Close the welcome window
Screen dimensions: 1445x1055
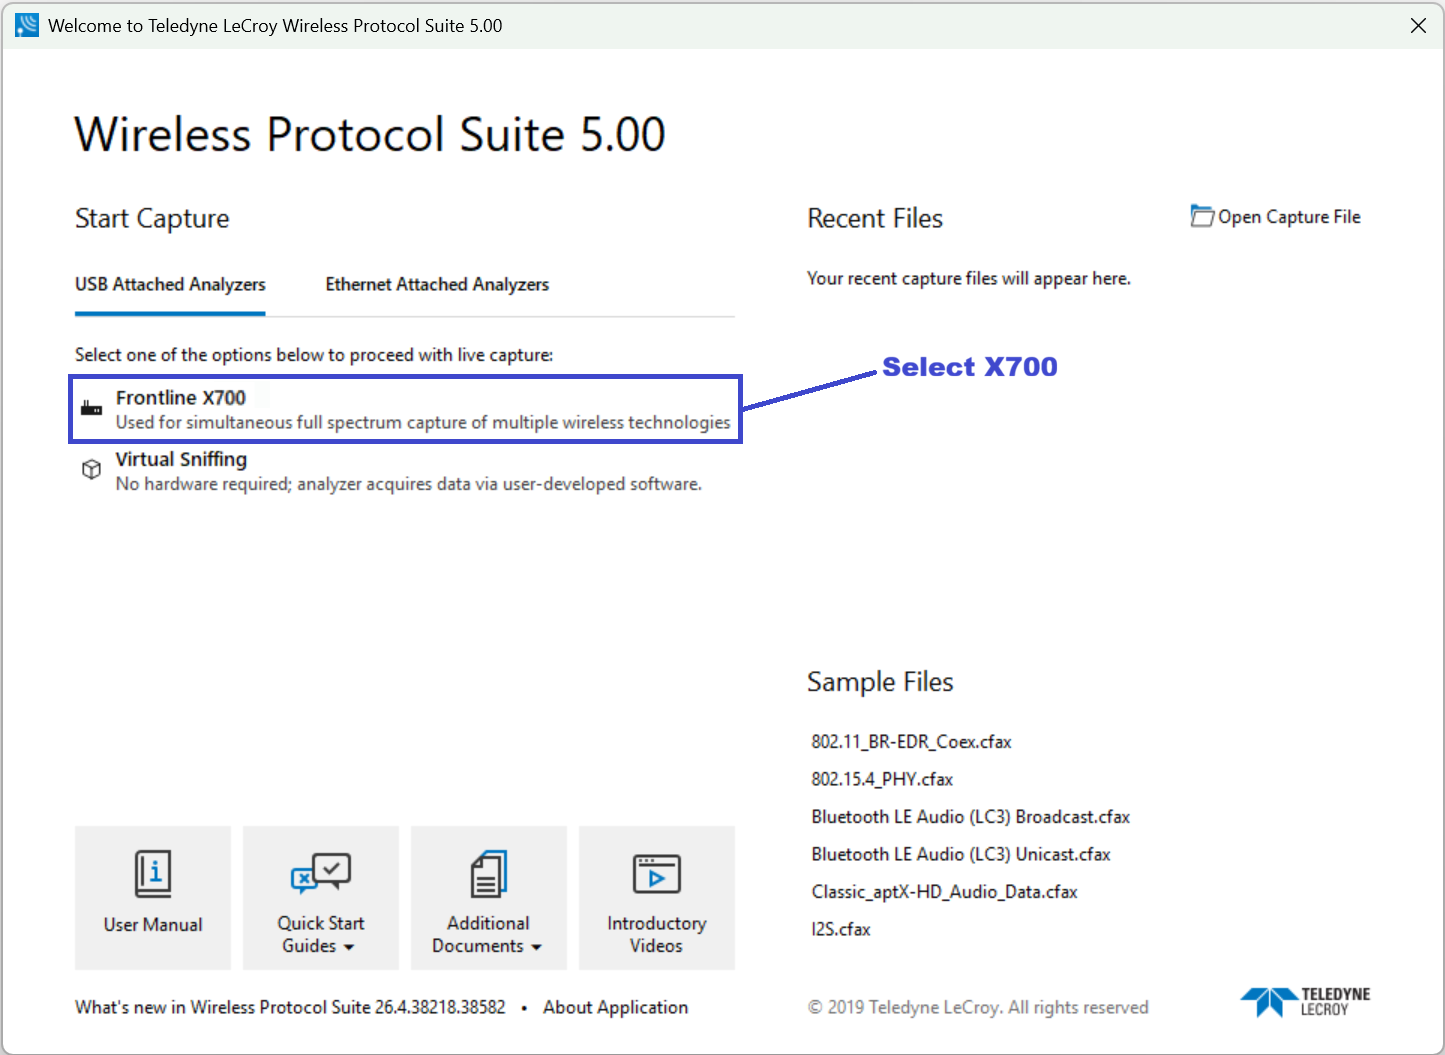1418,25
